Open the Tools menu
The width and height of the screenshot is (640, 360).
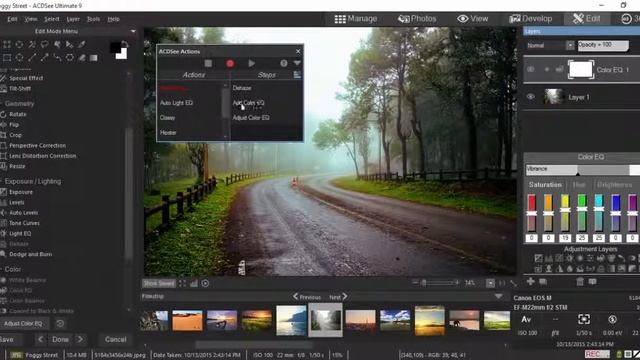point(93,19)
